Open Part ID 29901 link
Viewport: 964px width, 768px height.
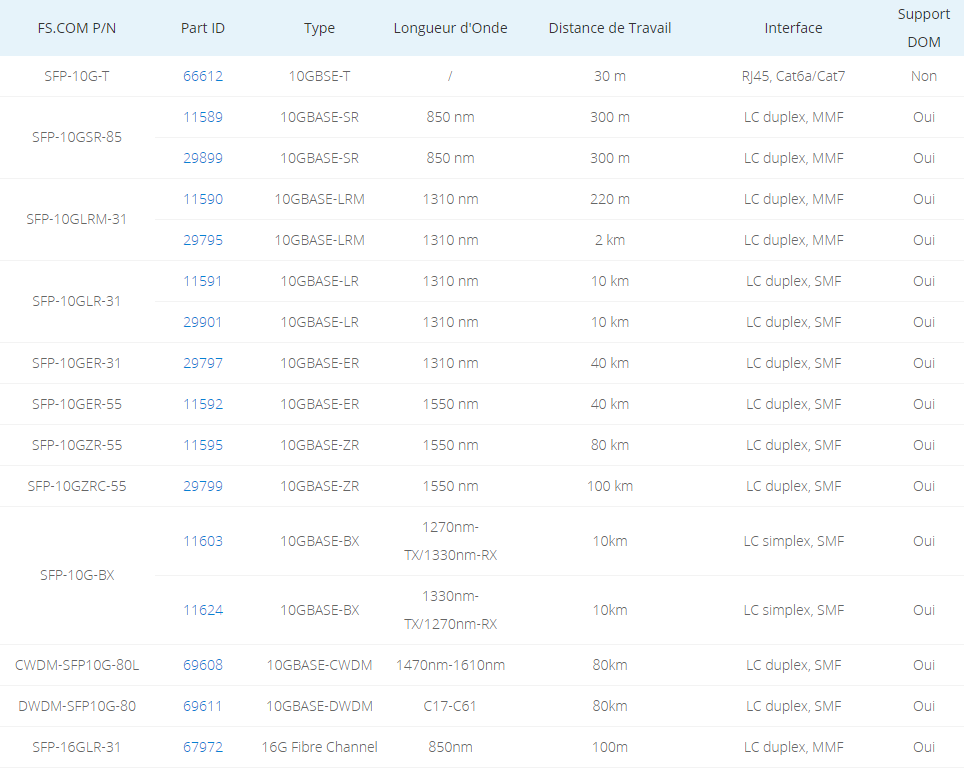pos(203,322)
